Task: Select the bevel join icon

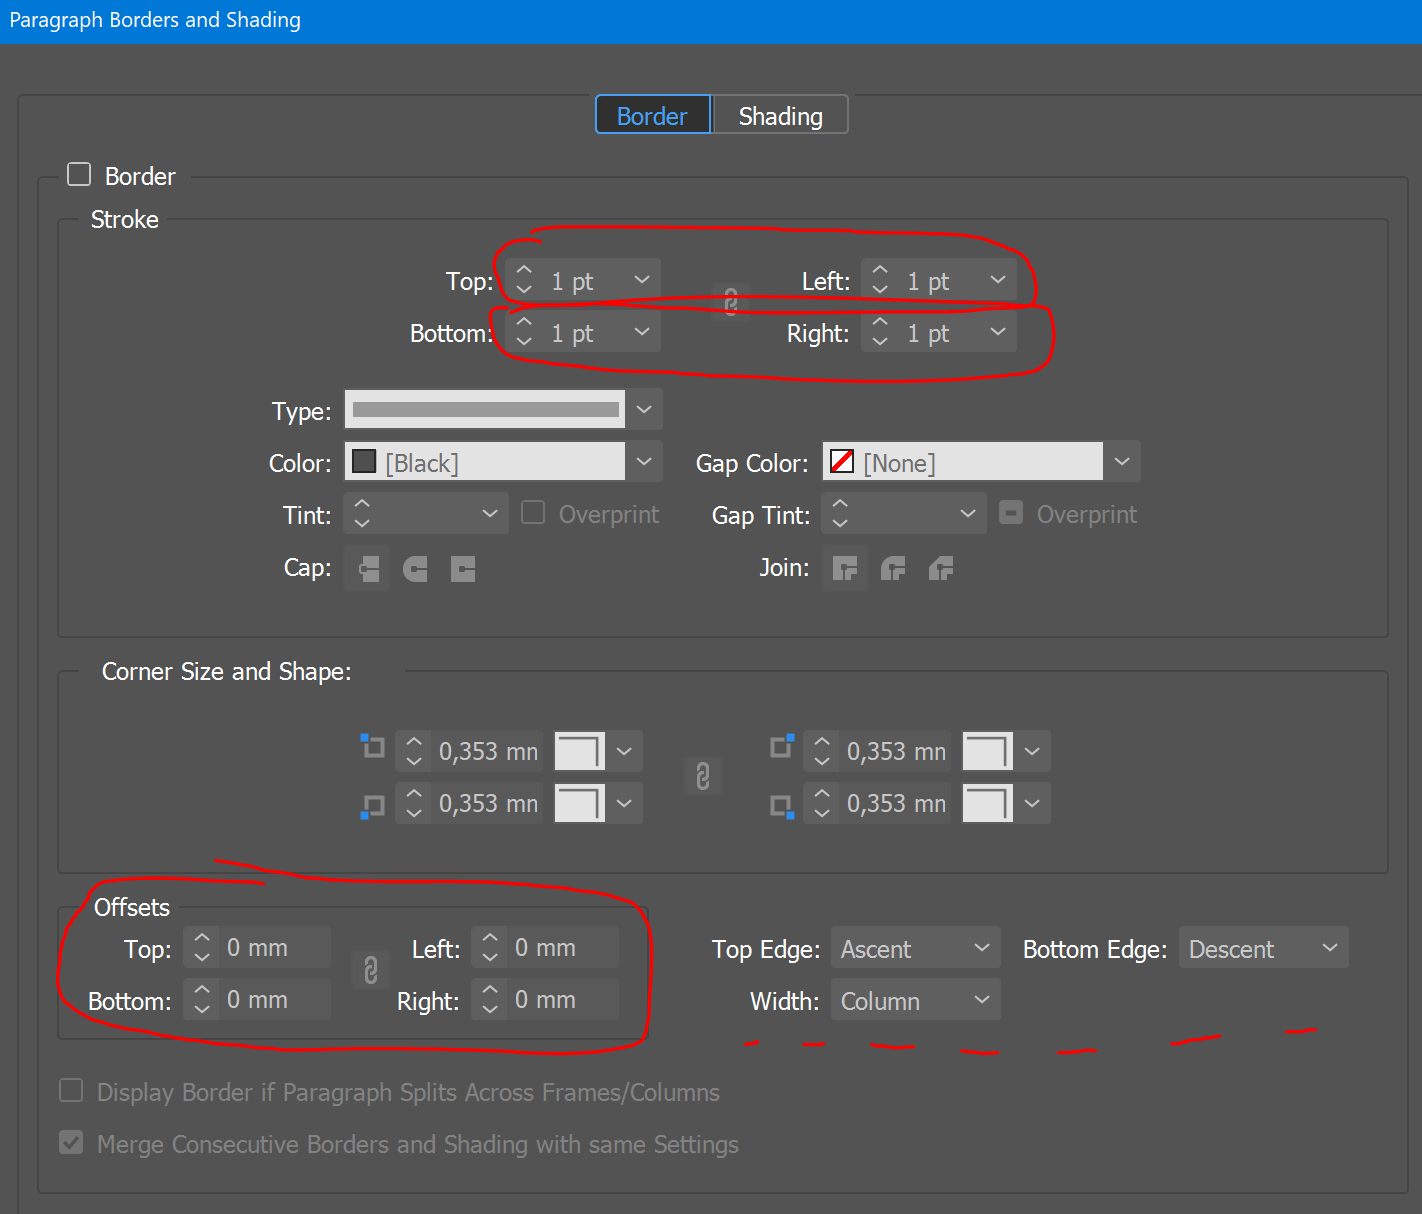Action: point(941,569)
